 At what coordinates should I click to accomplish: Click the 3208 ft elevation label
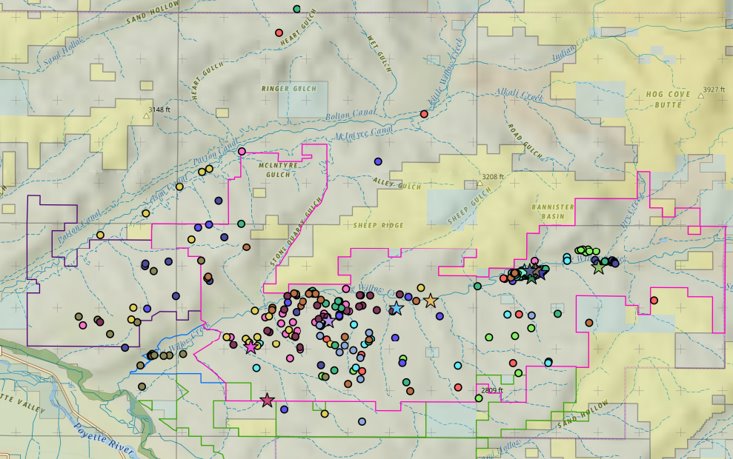coord(493,177)
